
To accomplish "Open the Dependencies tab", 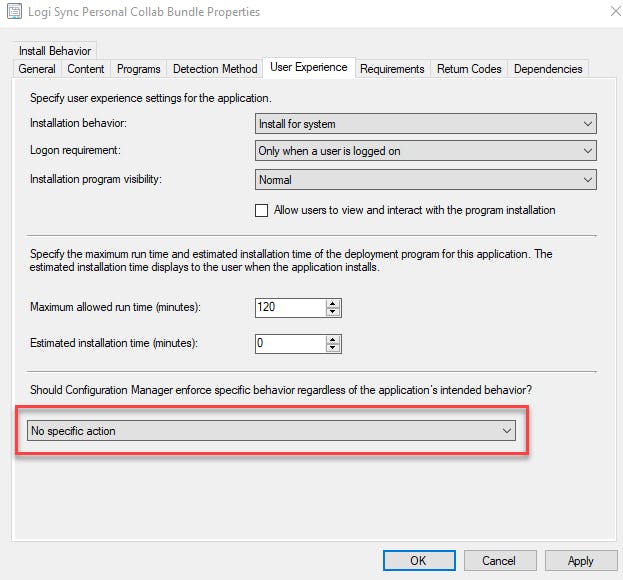I will point(548,69).
